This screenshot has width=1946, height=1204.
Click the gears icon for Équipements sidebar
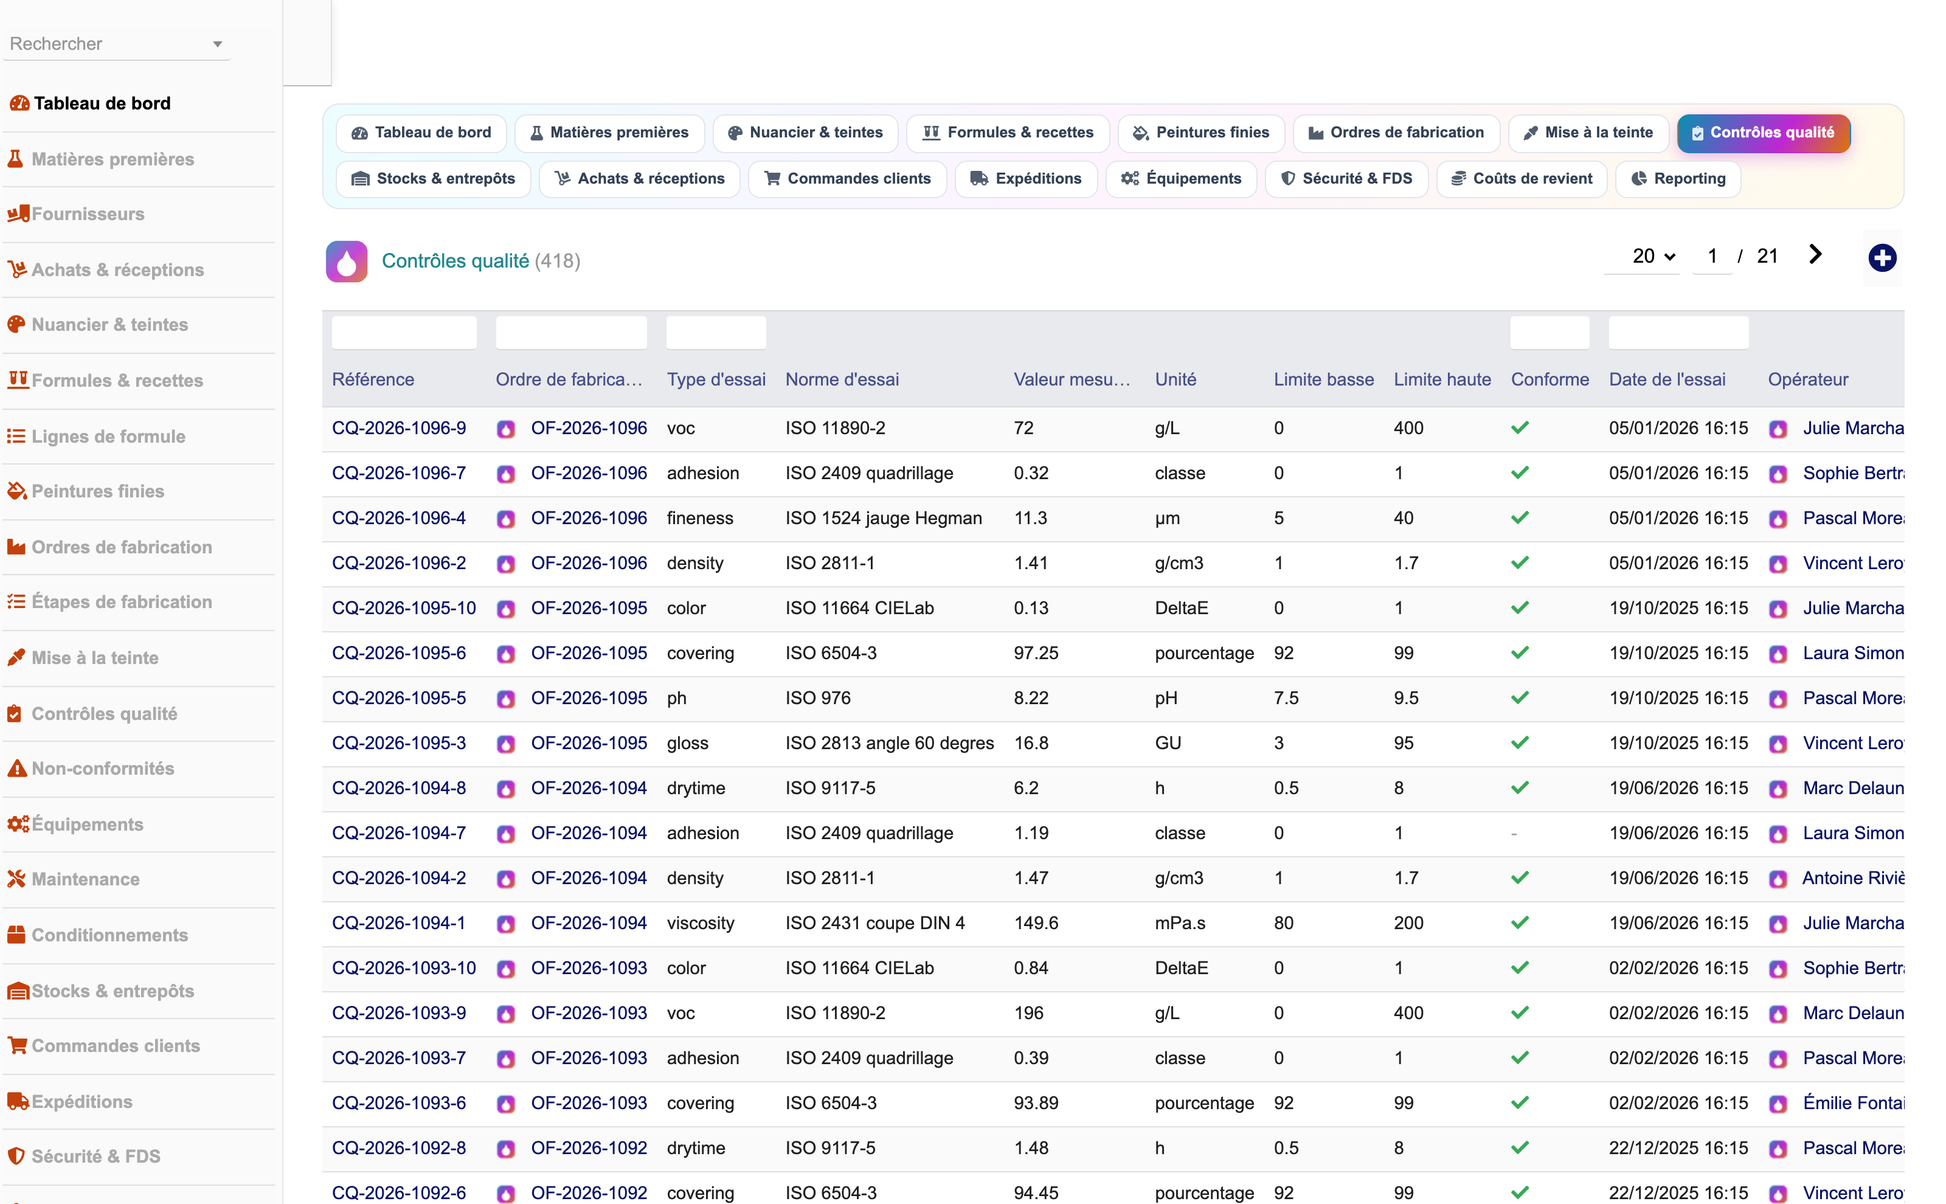click(18, 824)
